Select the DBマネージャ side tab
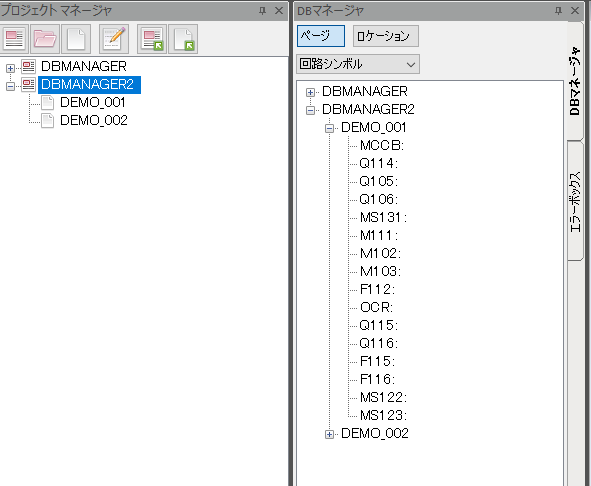 click(575, 81)
